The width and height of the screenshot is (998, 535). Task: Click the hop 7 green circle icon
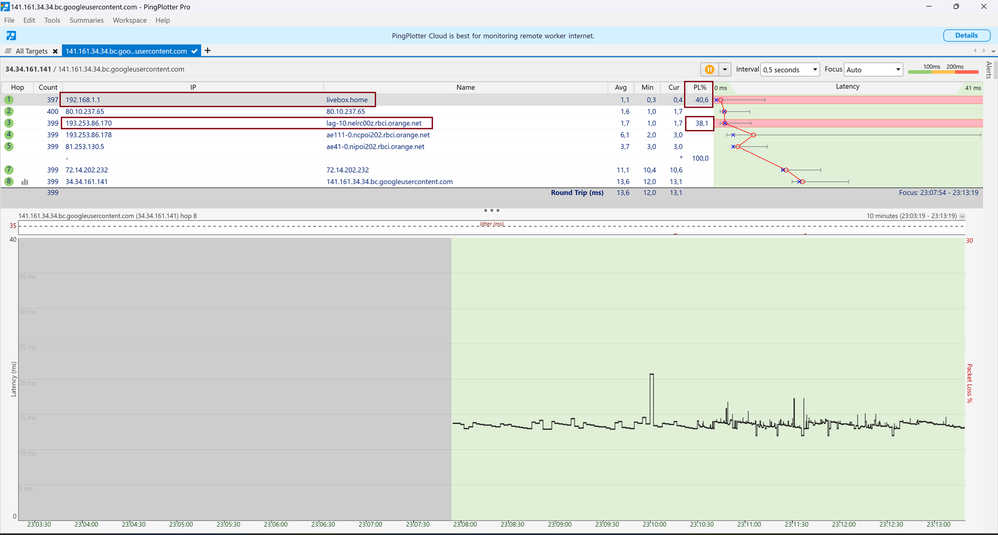[9, 170]
